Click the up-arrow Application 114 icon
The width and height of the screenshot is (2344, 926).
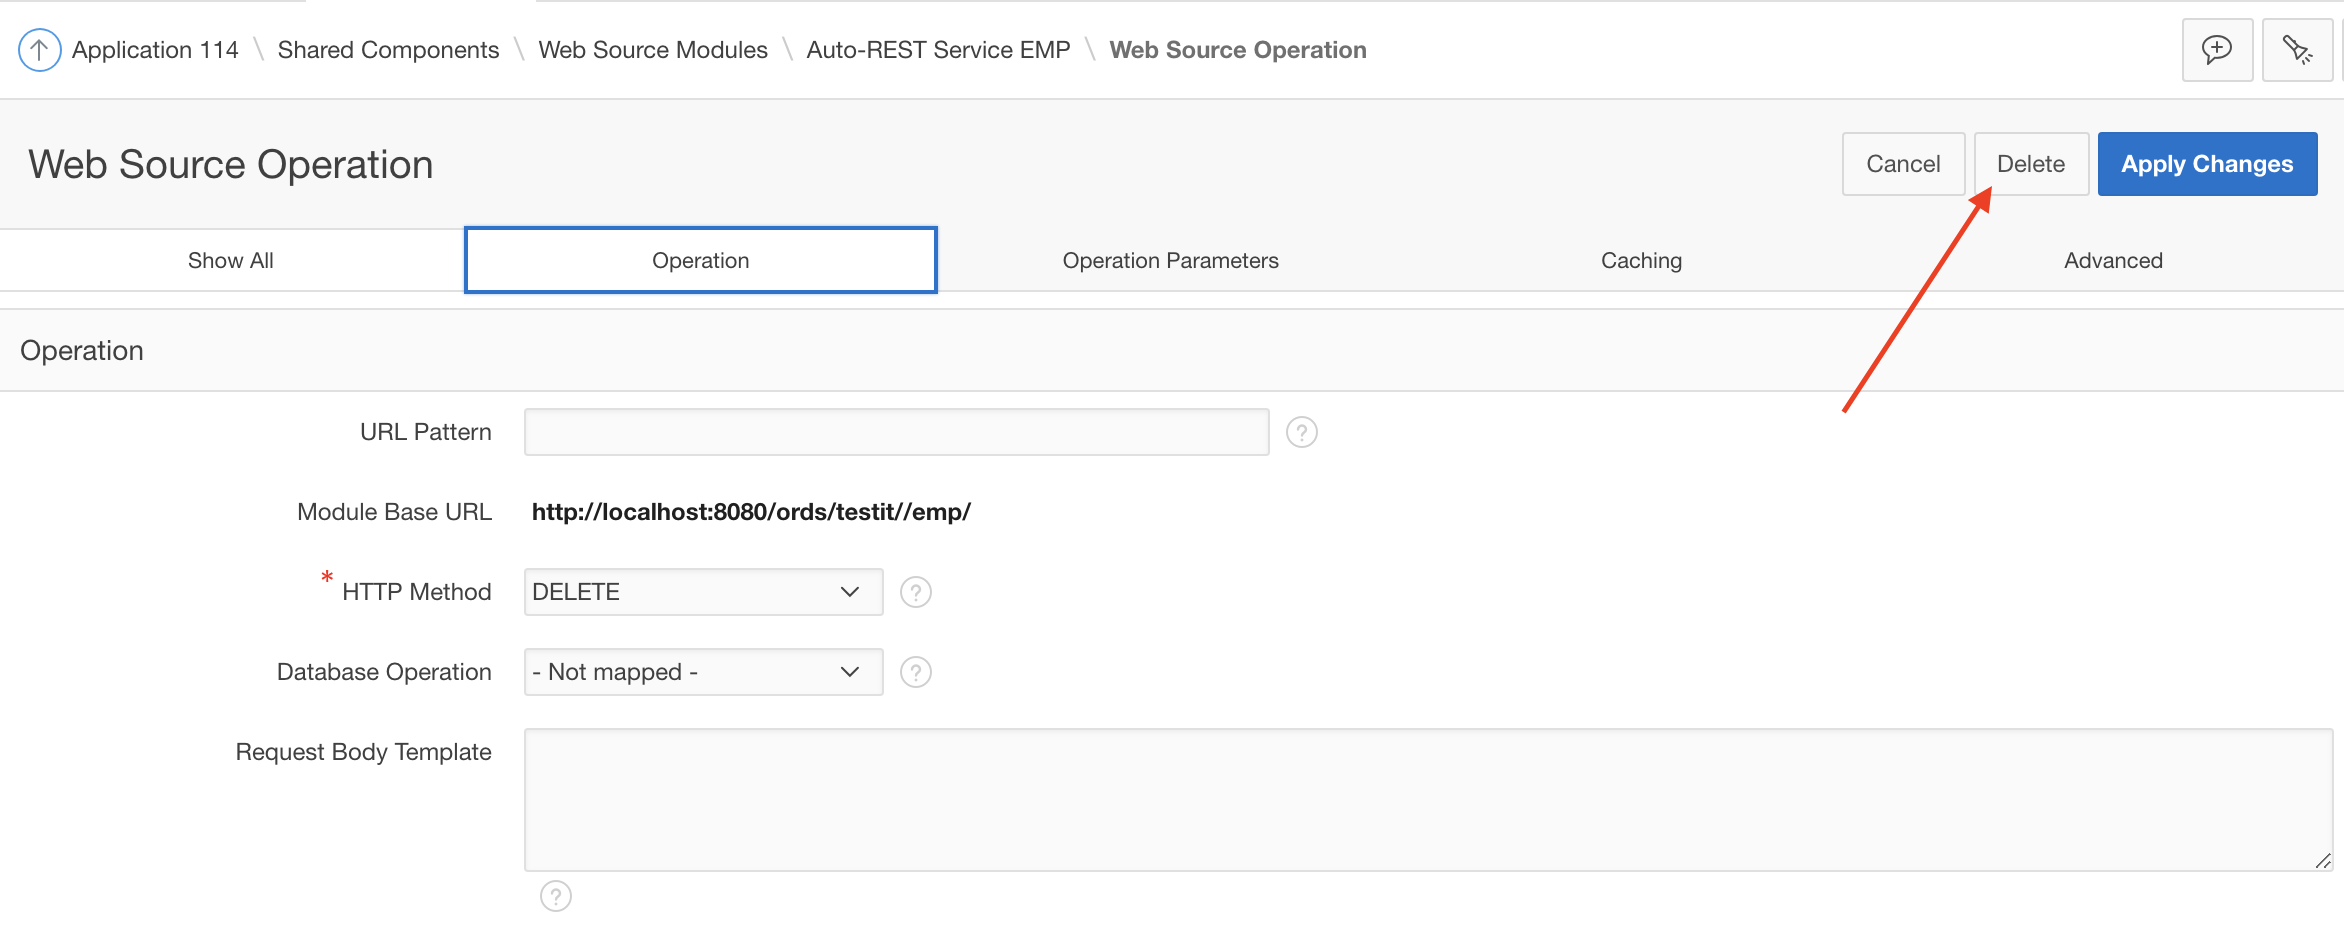[39, 50]
